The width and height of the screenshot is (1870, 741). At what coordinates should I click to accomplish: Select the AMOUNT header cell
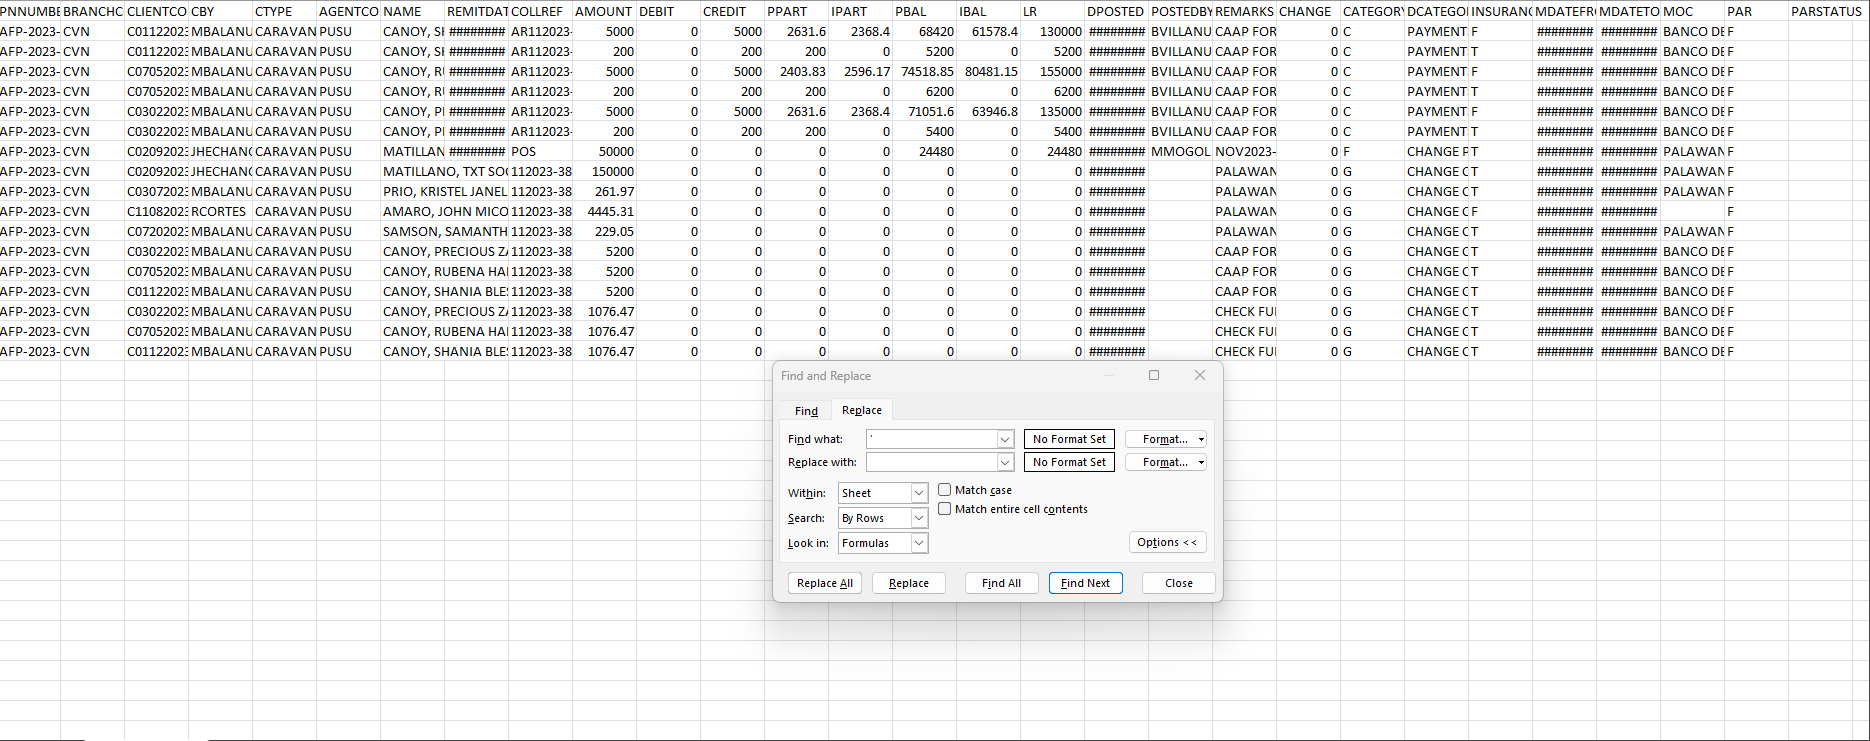click(604, 11)
